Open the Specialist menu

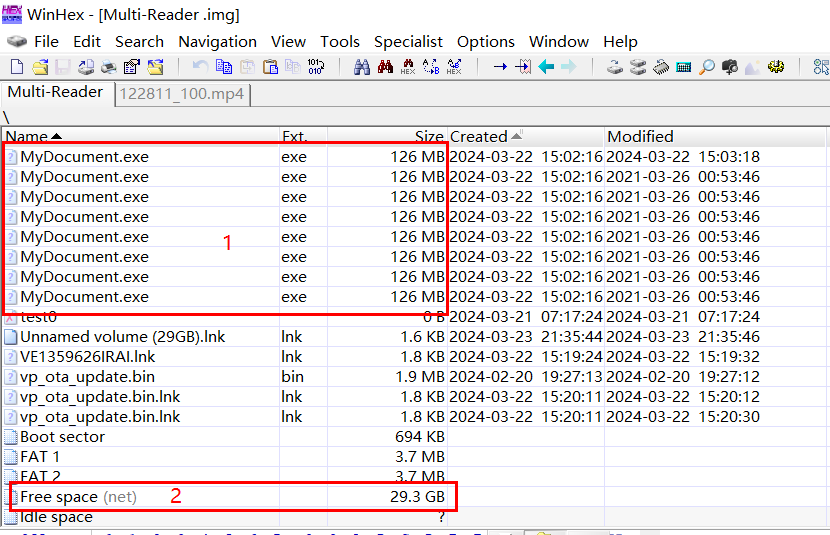tap(408, 42)
